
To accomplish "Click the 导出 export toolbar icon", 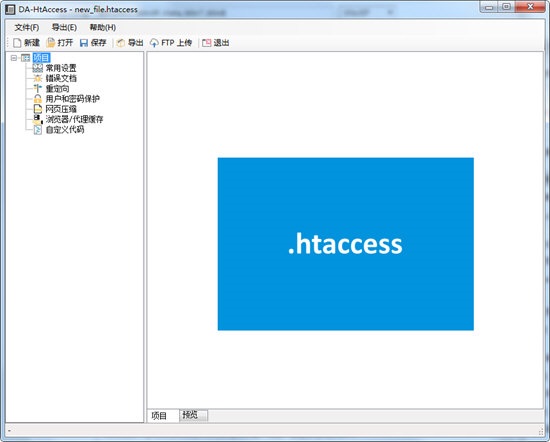I will pyautogui.click(x=121, y=43).
